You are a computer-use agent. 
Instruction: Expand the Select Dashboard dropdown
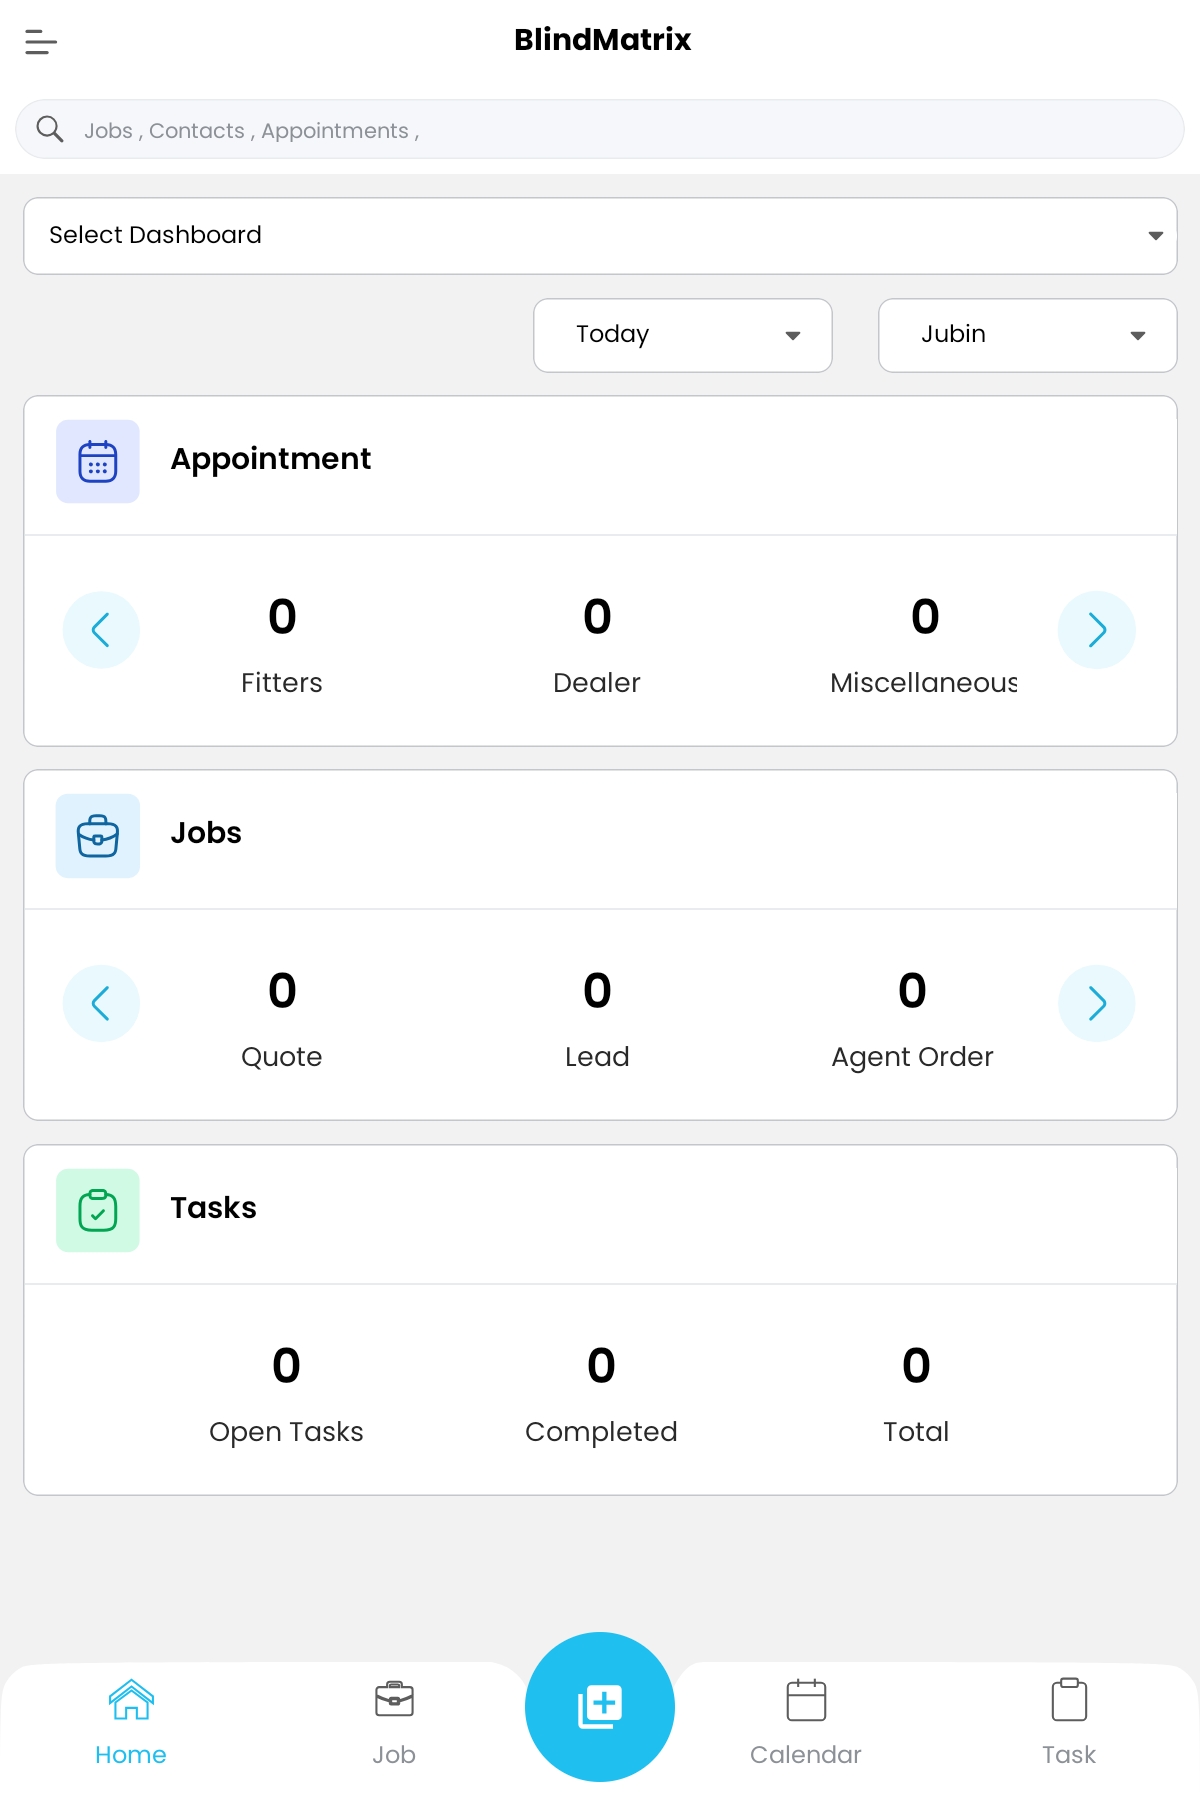600,236
